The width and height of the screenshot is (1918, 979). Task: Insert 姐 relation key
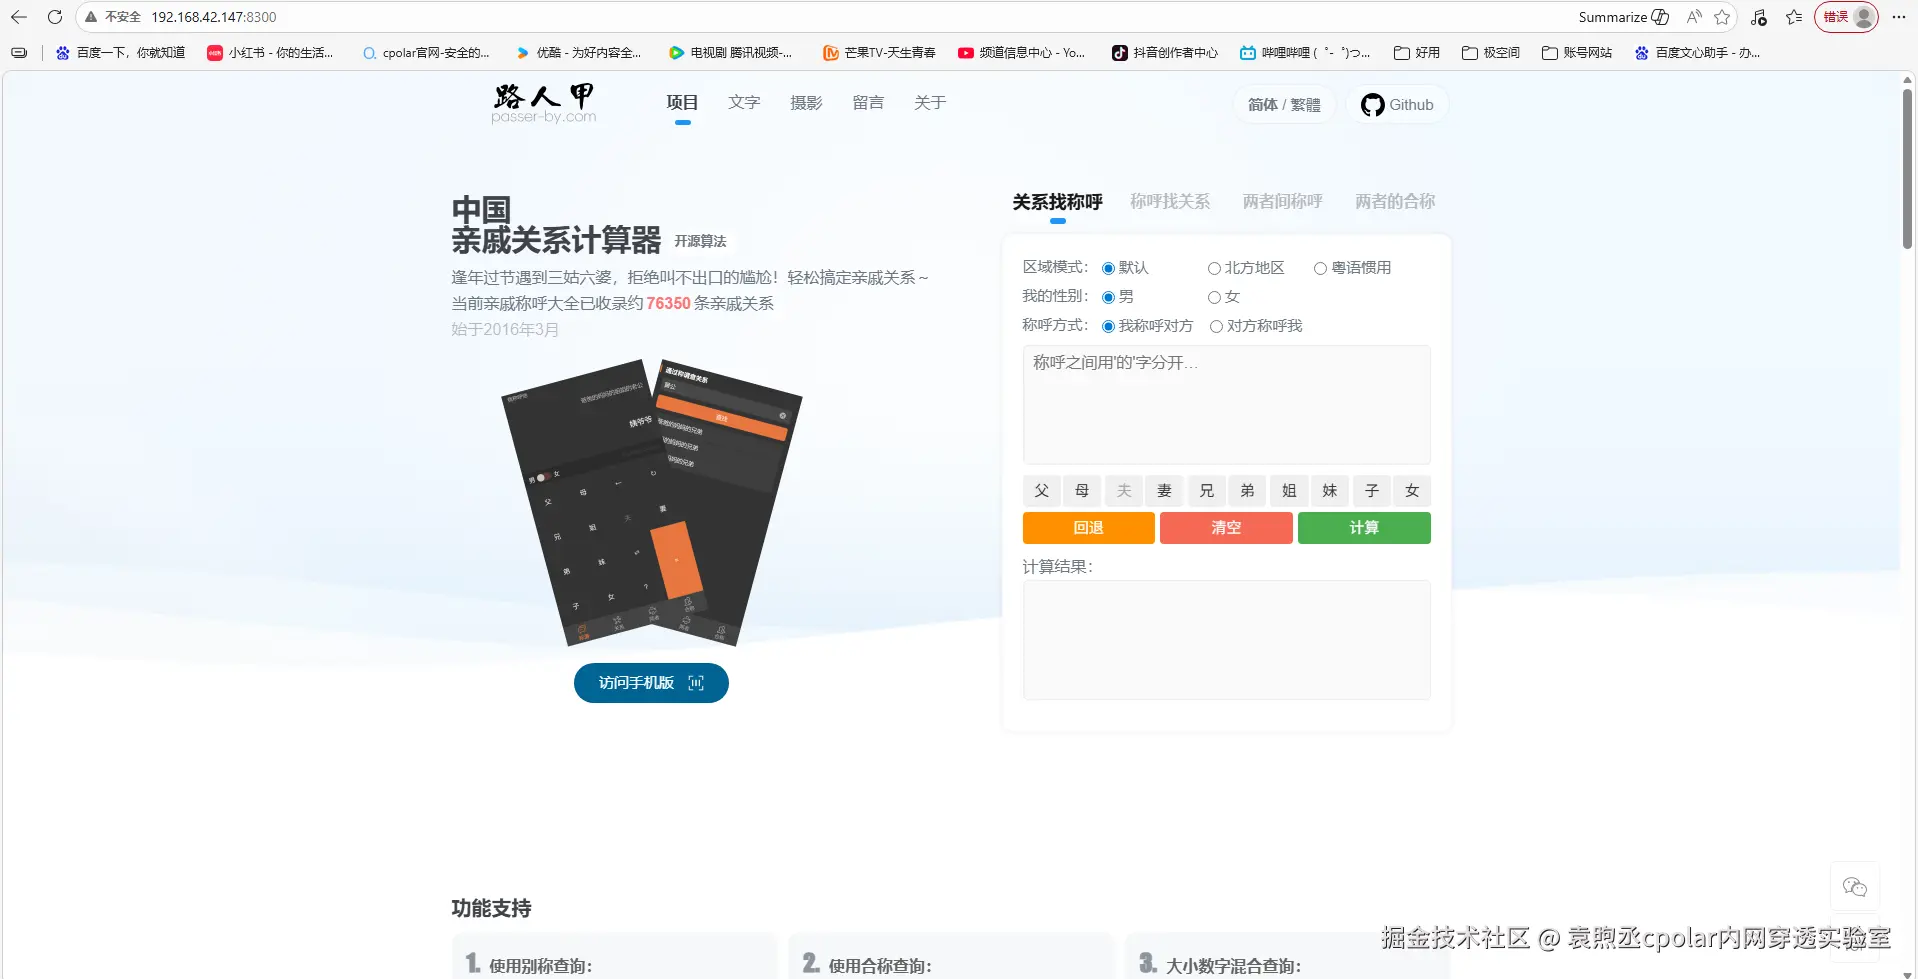pos(1289,491)
